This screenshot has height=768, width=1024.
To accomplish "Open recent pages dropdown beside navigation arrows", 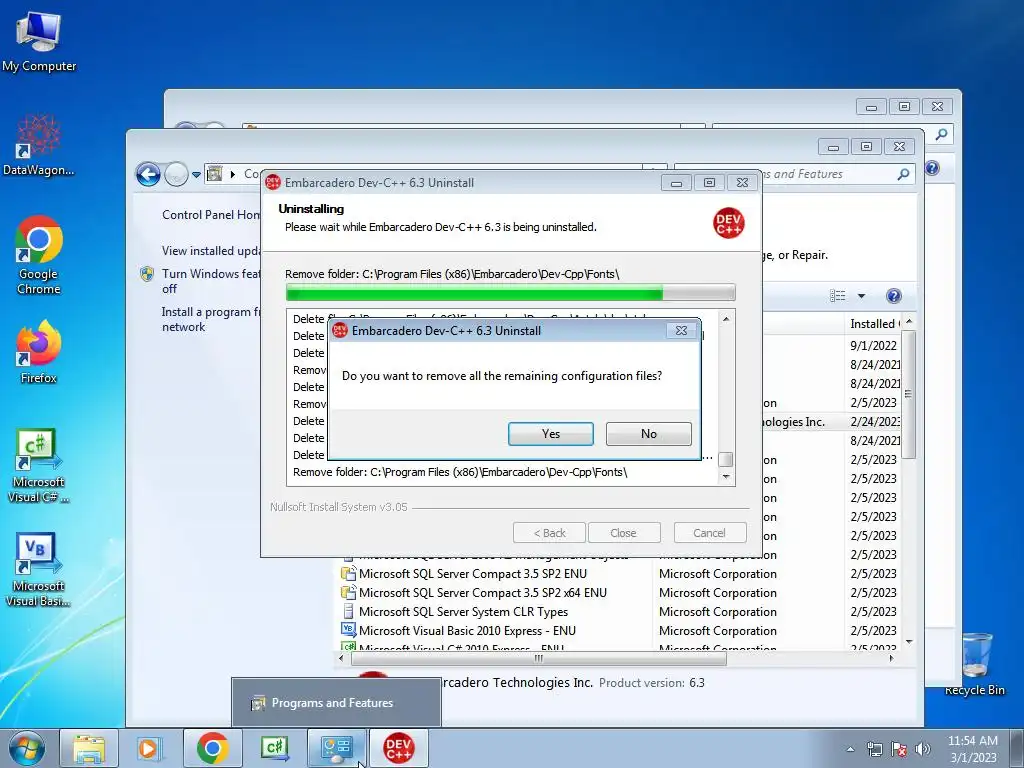I will click(x=197, y=174).
